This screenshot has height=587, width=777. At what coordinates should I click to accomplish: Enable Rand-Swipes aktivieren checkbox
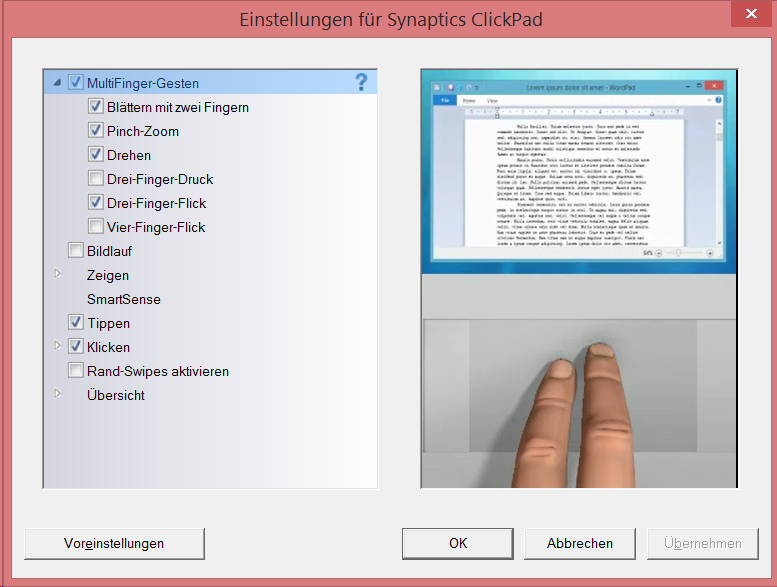tap(76, 370)
